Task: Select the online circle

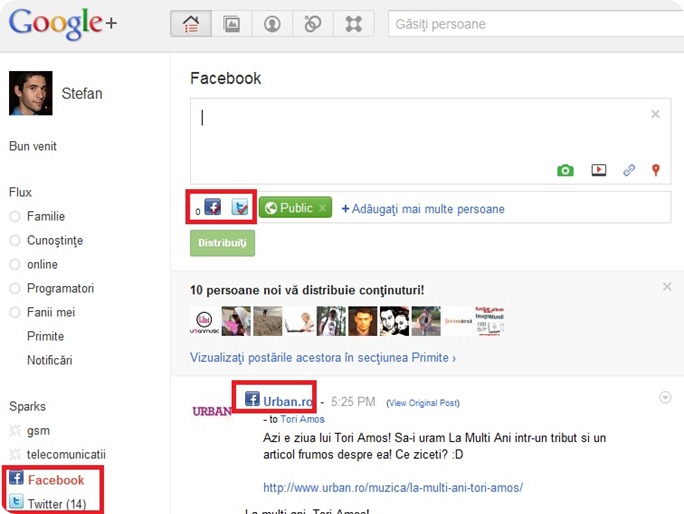Action: point(42,264)
